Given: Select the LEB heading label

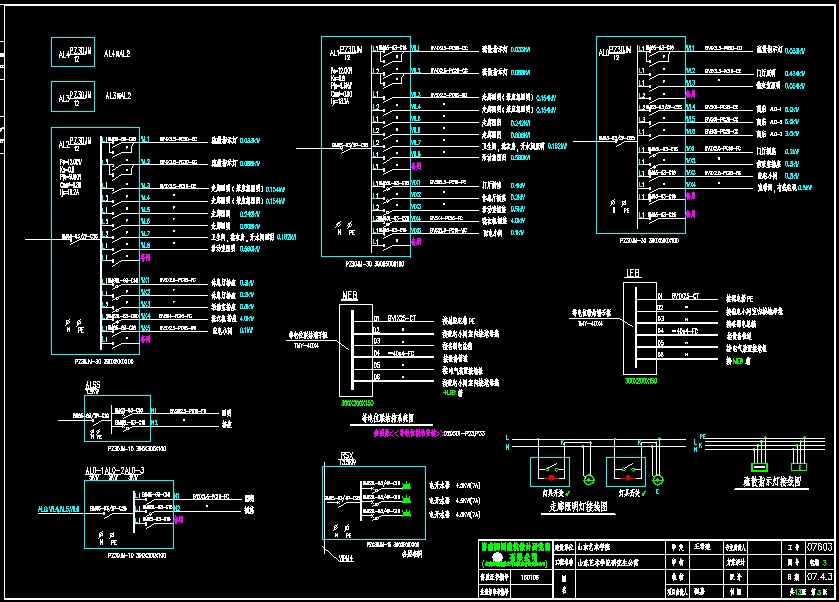Looking at the screenshot, I should pos(632,272).
